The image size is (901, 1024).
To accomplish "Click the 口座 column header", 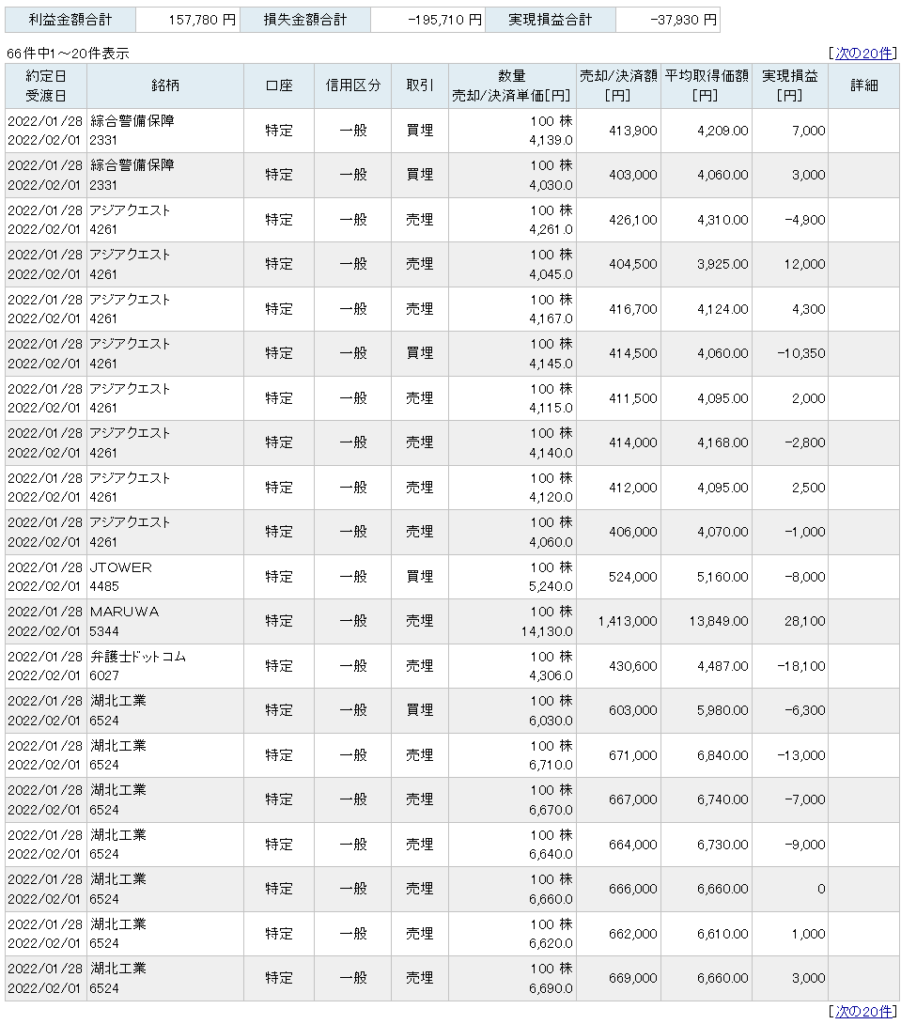I will click(x=279, y=86).
